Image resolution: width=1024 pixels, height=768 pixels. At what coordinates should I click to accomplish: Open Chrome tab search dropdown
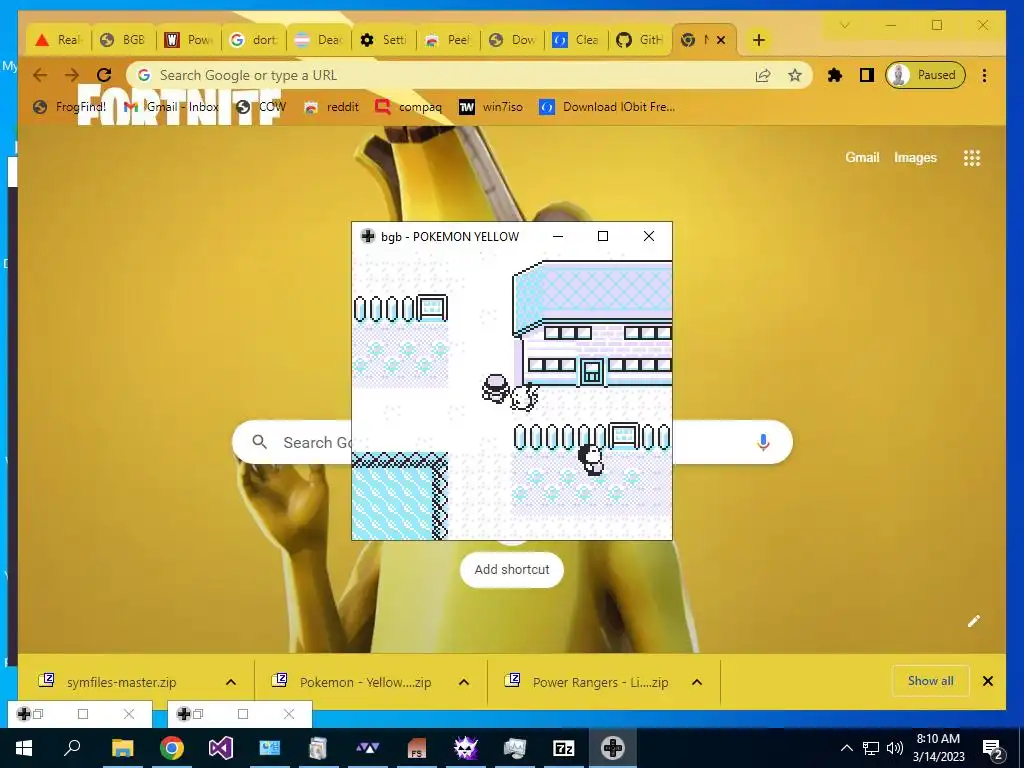coord(844,25)
